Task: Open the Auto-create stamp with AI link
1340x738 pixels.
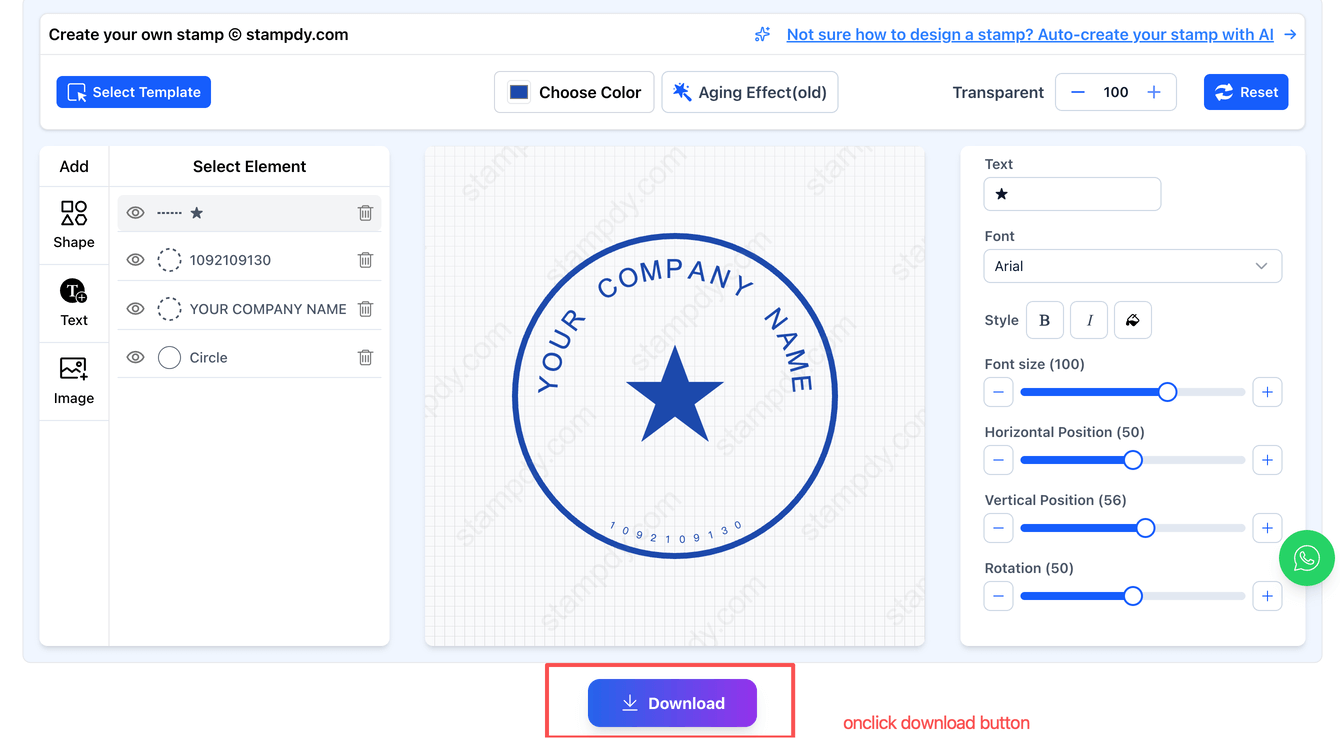Action: pos(1030,34)
